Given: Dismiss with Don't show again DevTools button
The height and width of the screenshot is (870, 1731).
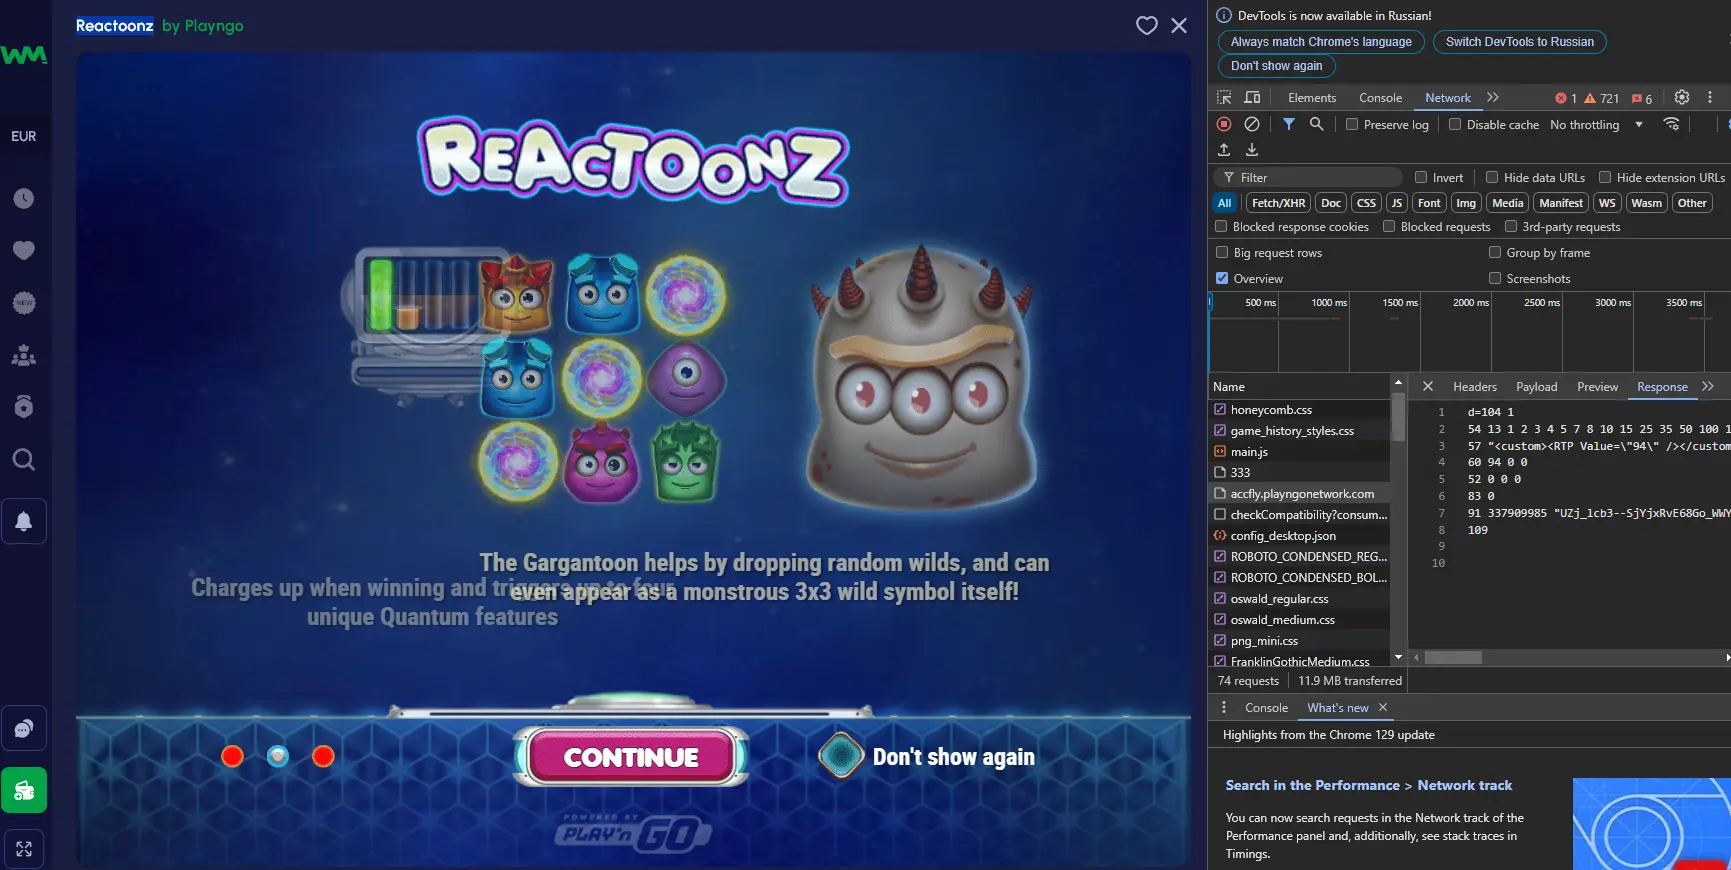Looking at the screenshot, I should coord(1276,66).
